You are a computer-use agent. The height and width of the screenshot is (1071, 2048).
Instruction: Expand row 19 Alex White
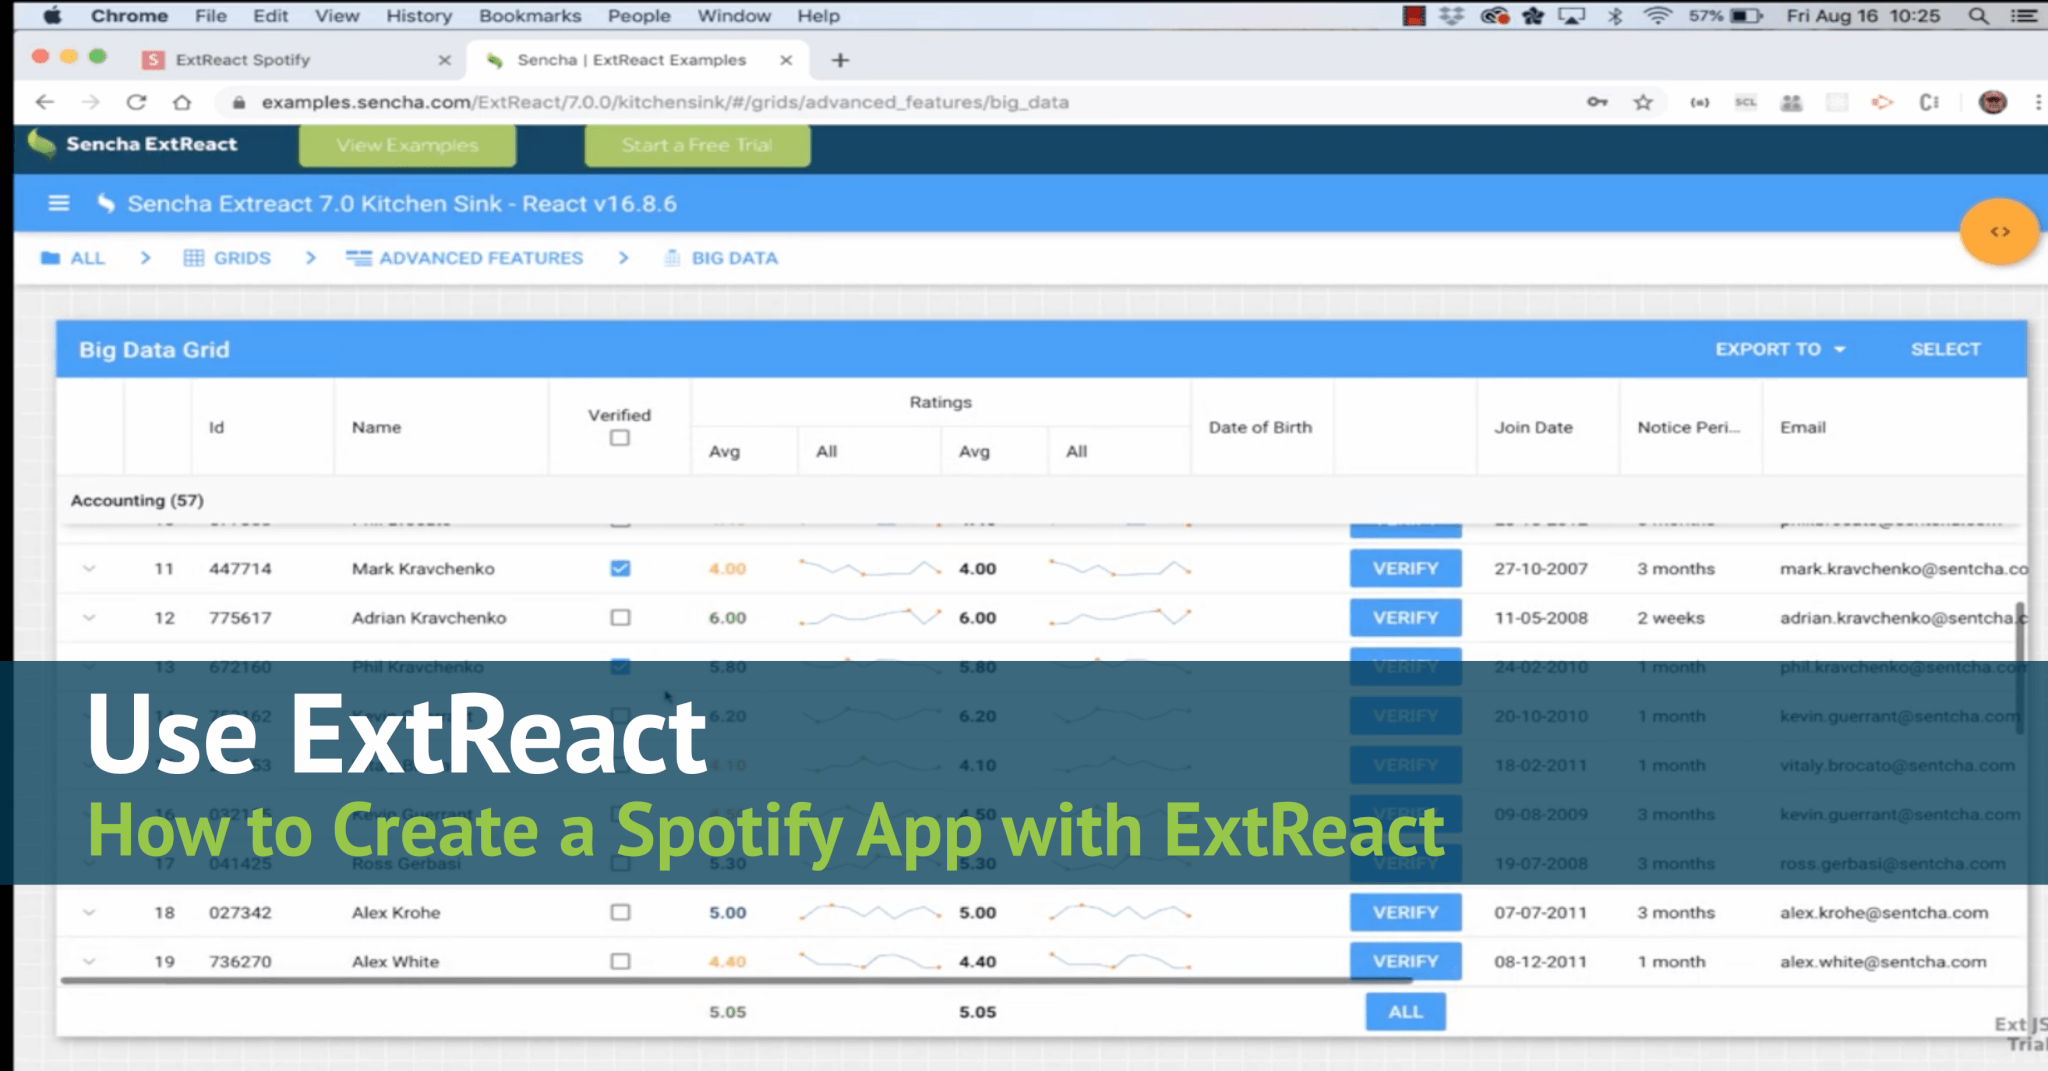(89, 961)
